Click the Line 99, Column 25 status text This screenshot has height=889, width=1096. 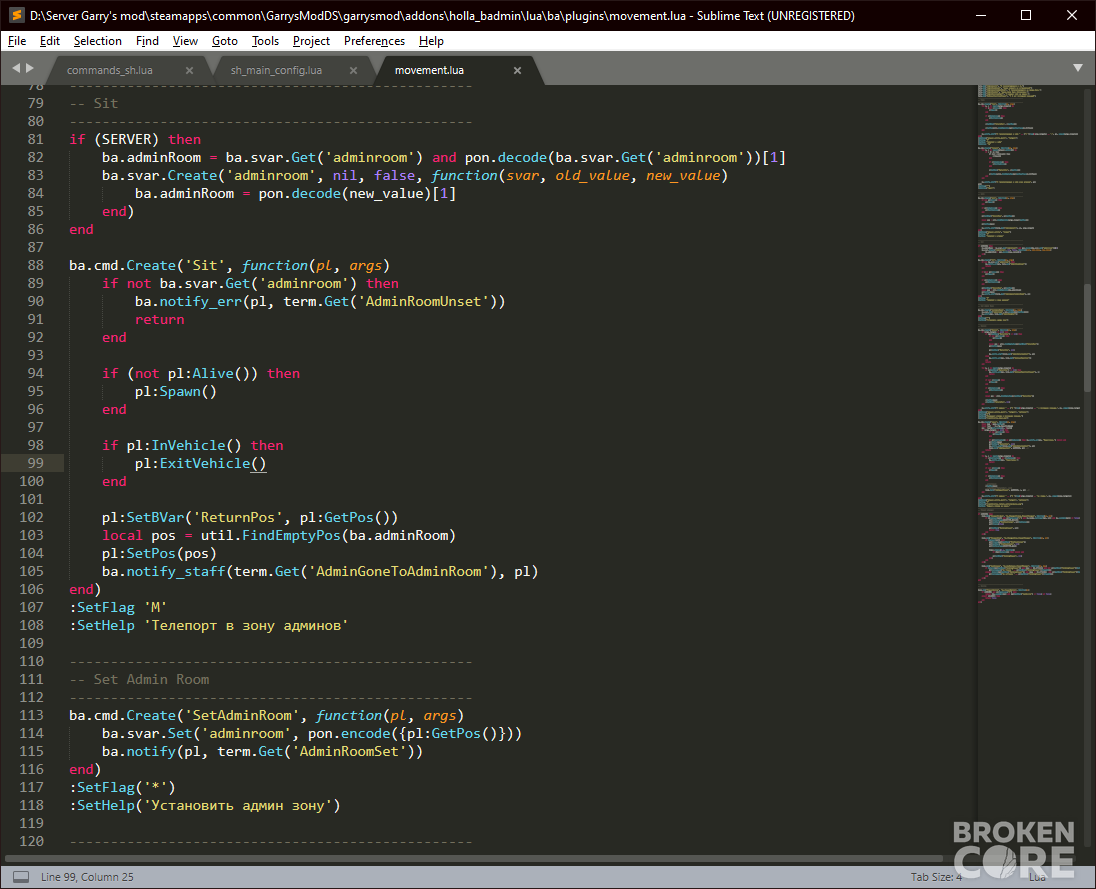87,876
